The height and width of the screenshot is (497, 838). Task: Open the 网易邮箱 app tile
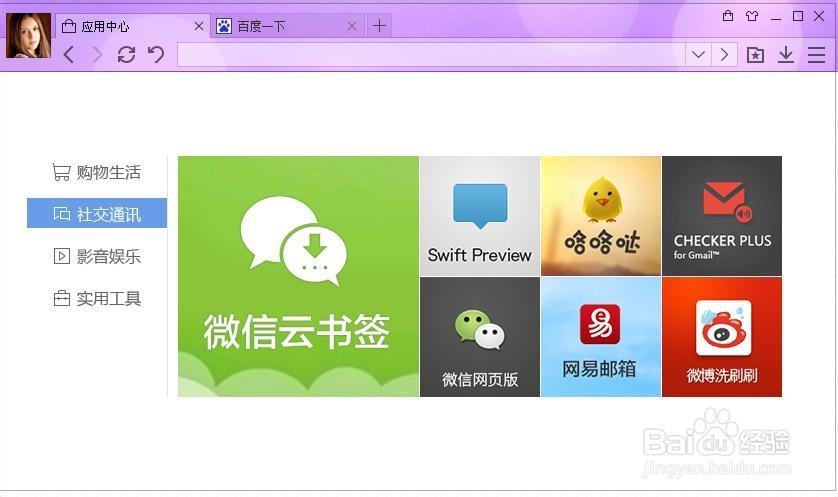pyautogui.click(x=601, y=337)
